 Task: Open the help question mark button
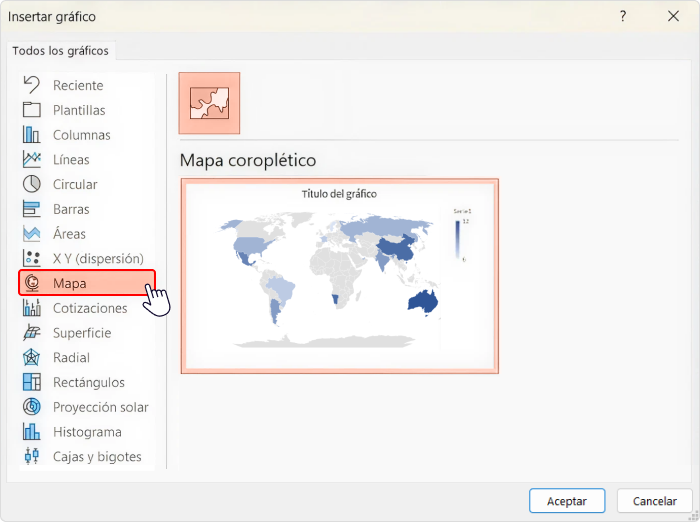click(623, 17)
